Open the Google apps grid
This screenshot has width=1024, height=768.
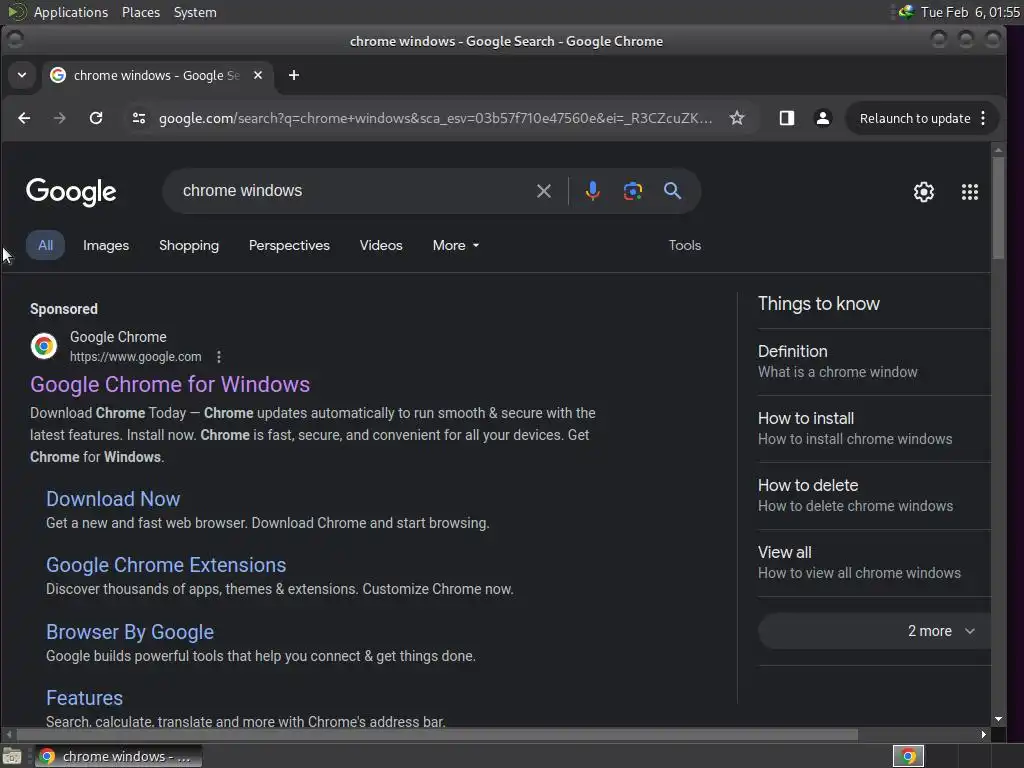(x=970, y=192)
